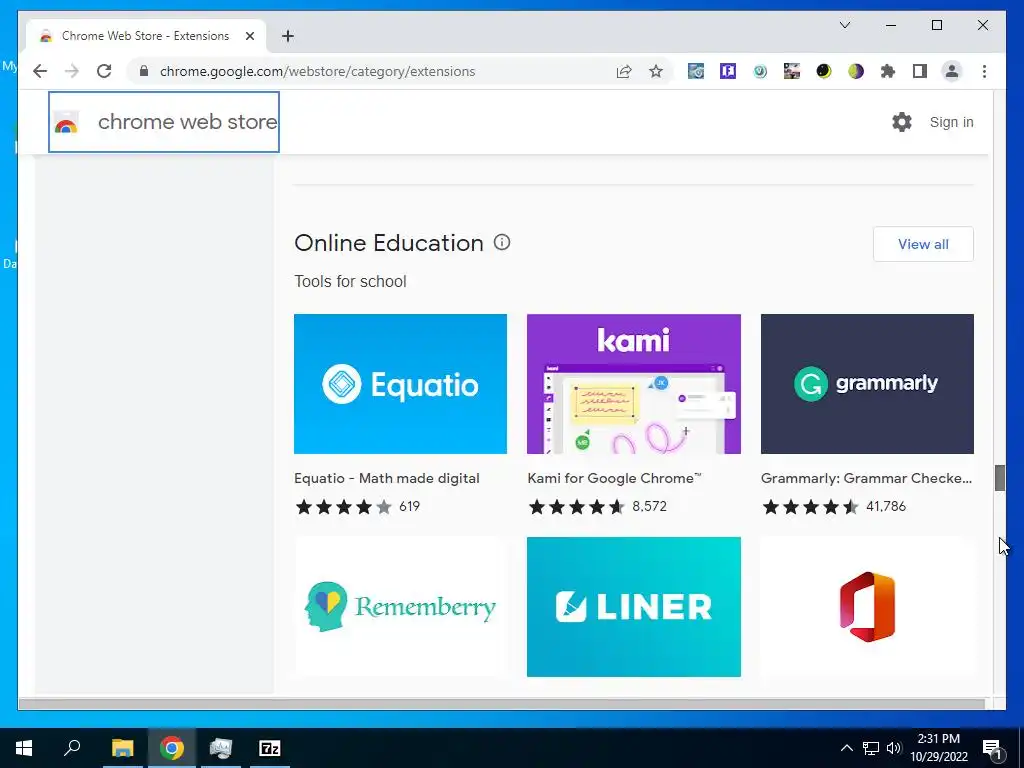The width and height of the screenshot is (1024, 768).
Task: Open the Grammarly extension thumbnail
Action: pos(867,384)
